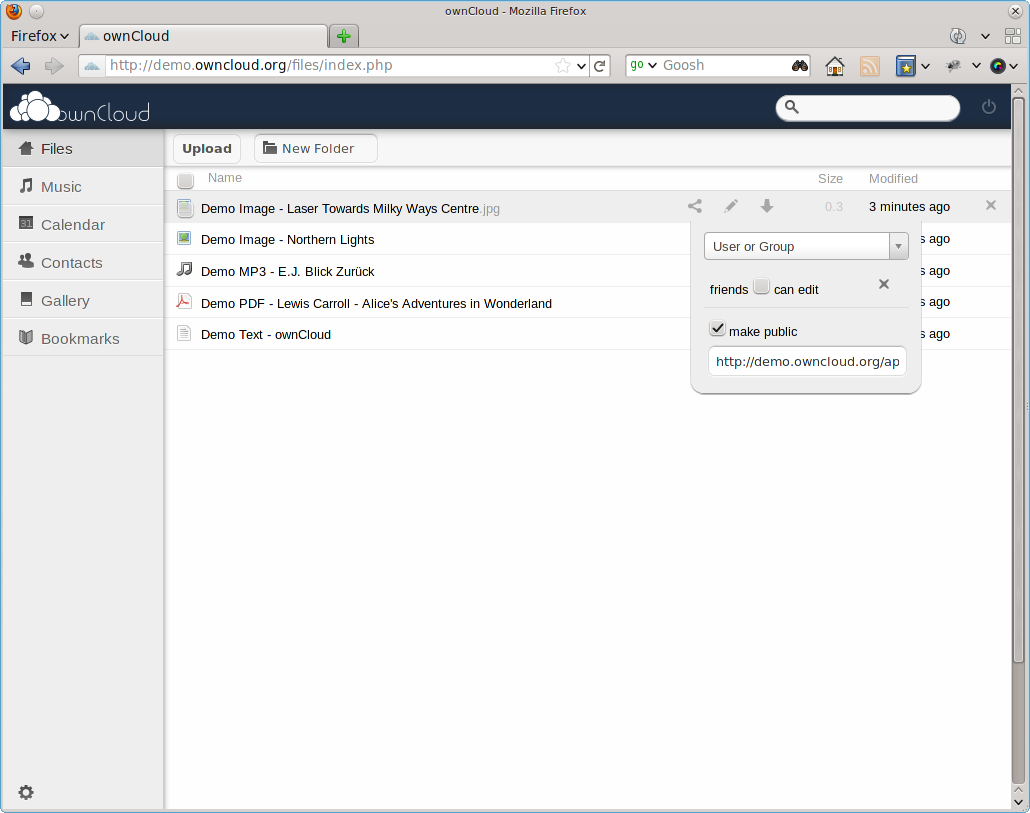Screen dimensions: 1030x813
Task: Download the Laser Towards Milky Ways image
Action: pyautogui.click(x=767, y=206)
